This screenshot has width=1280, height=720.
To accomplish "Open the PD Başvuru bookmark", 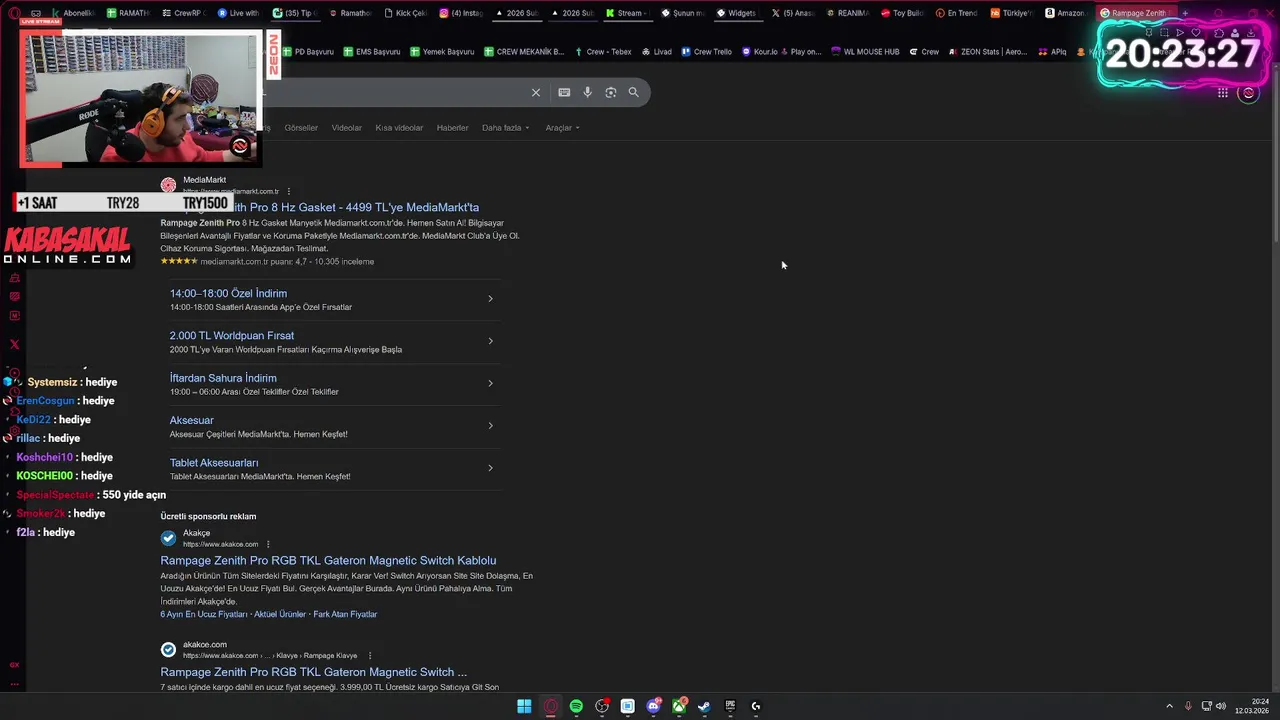I will (308, 52).
